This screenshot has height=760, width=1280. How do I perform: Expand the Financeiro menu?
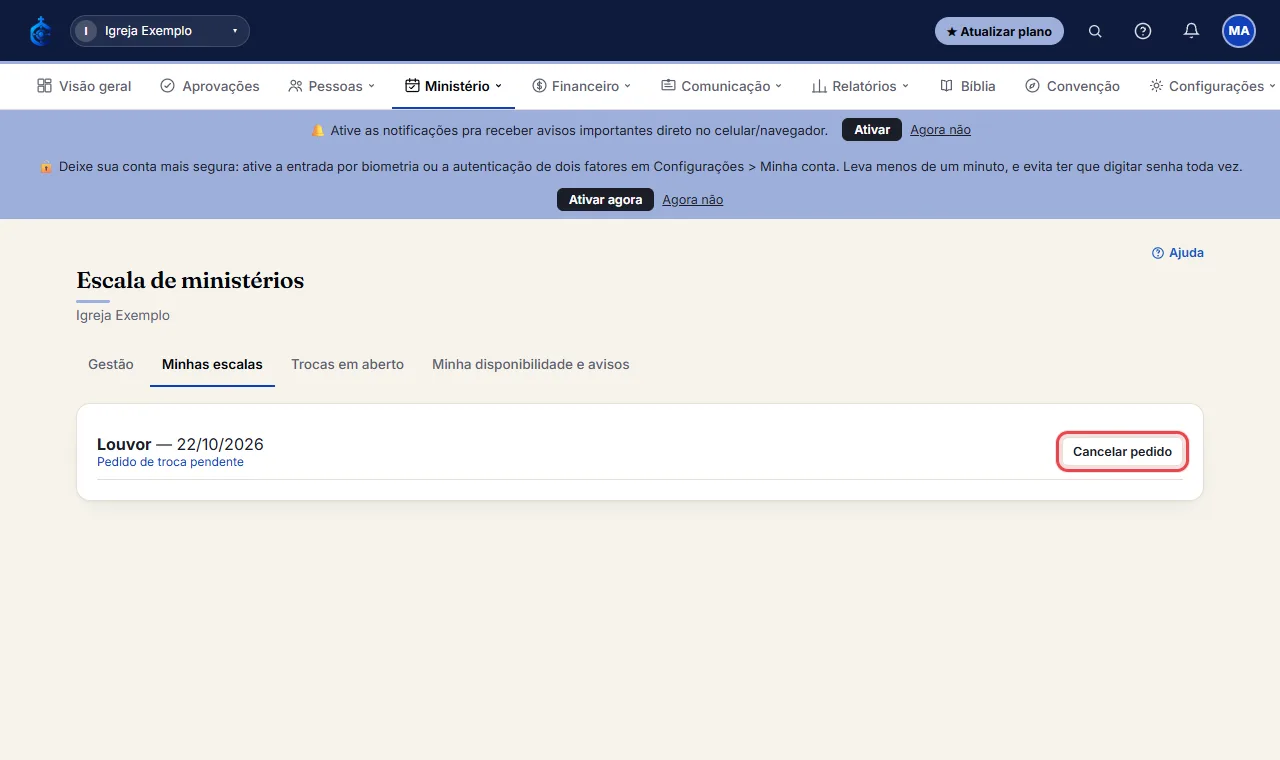(582, 86)
